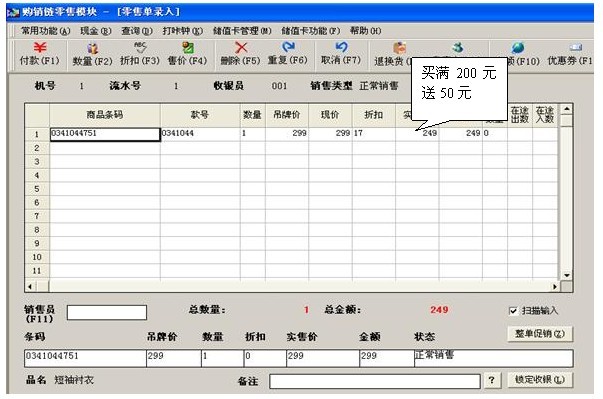Cancel with the 取消 (F7) icon
Image resolution: width=603 pixels, height=399 pixels.
point(341,54)
